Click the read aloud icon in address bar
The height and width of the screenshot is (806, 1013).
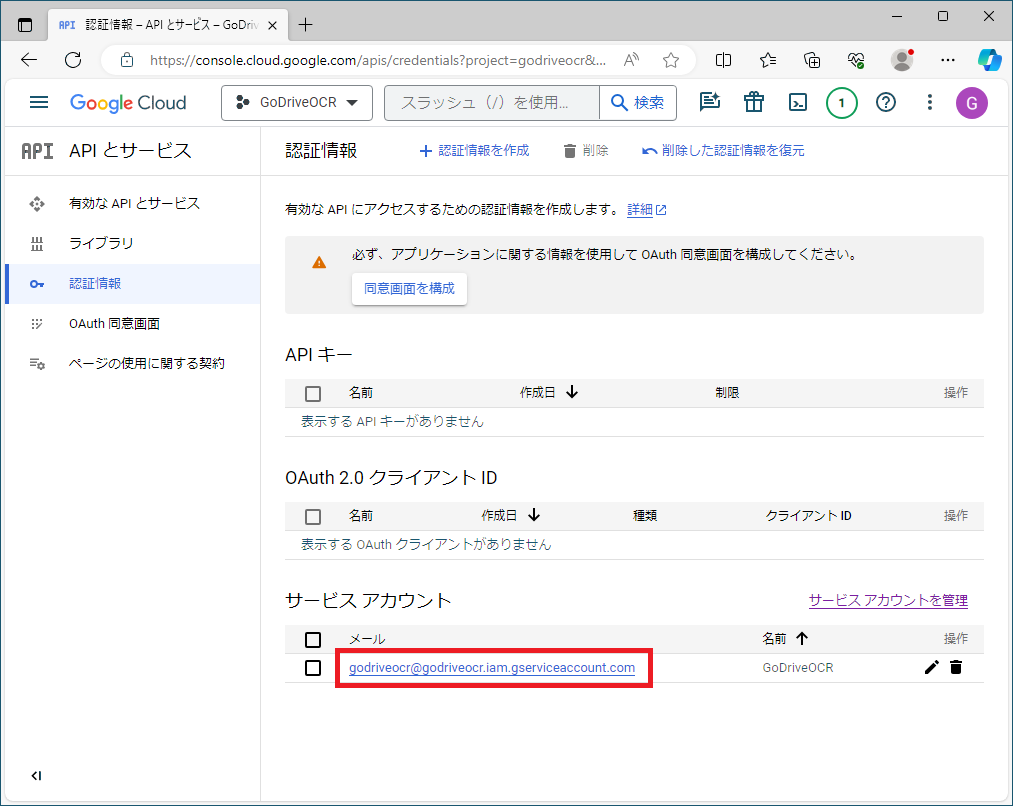[x=631, y=60]
